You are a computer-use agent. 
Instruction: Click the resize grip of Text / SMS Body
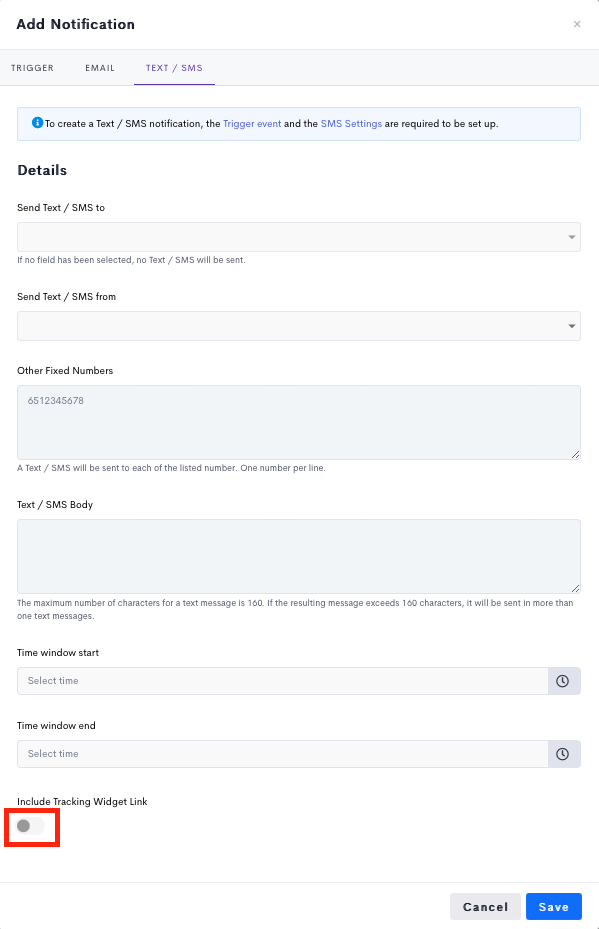coord(575,588)
